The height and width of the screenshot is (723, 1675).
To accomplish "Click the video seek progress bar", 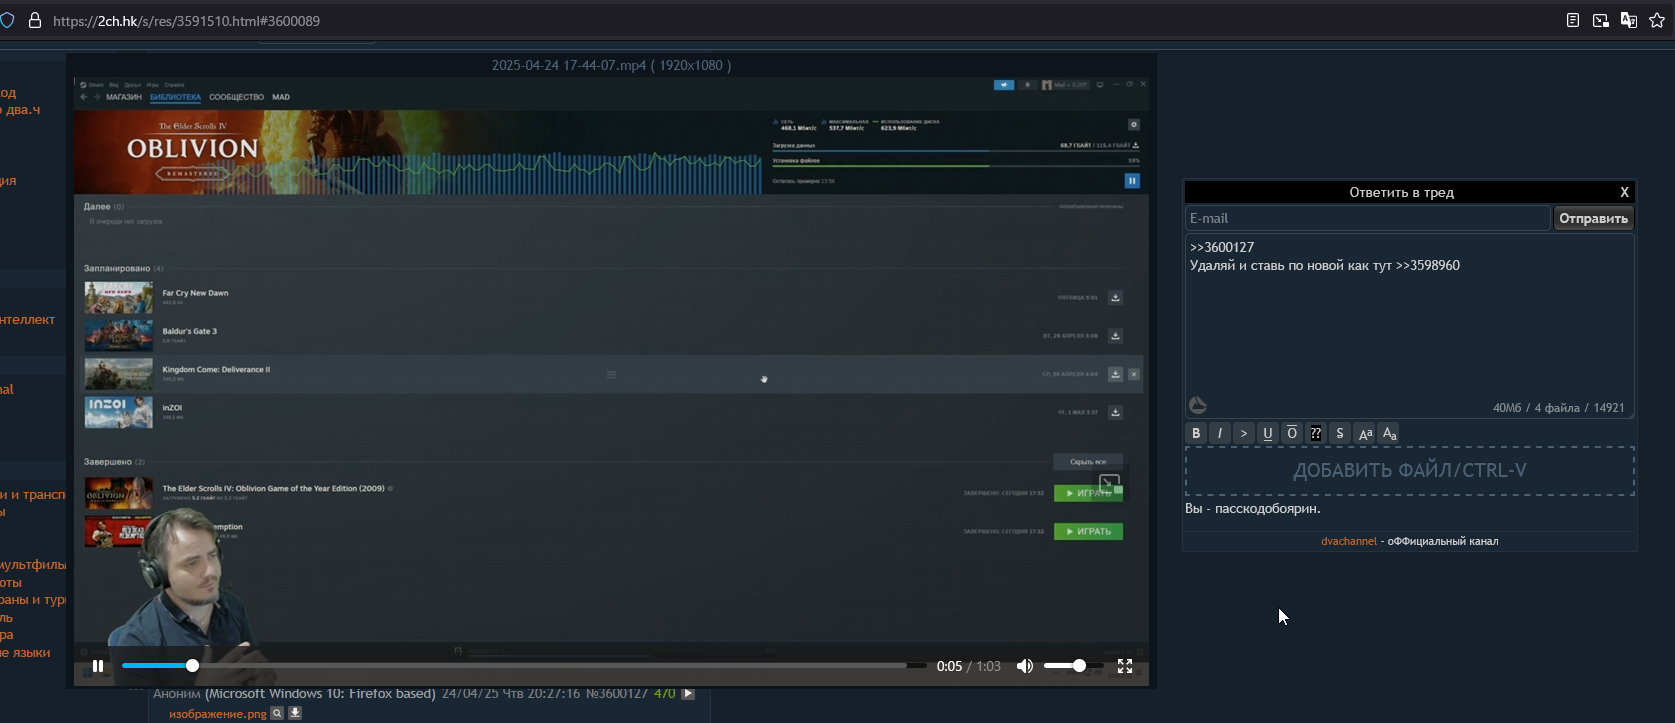I will [x=523, y=666].
